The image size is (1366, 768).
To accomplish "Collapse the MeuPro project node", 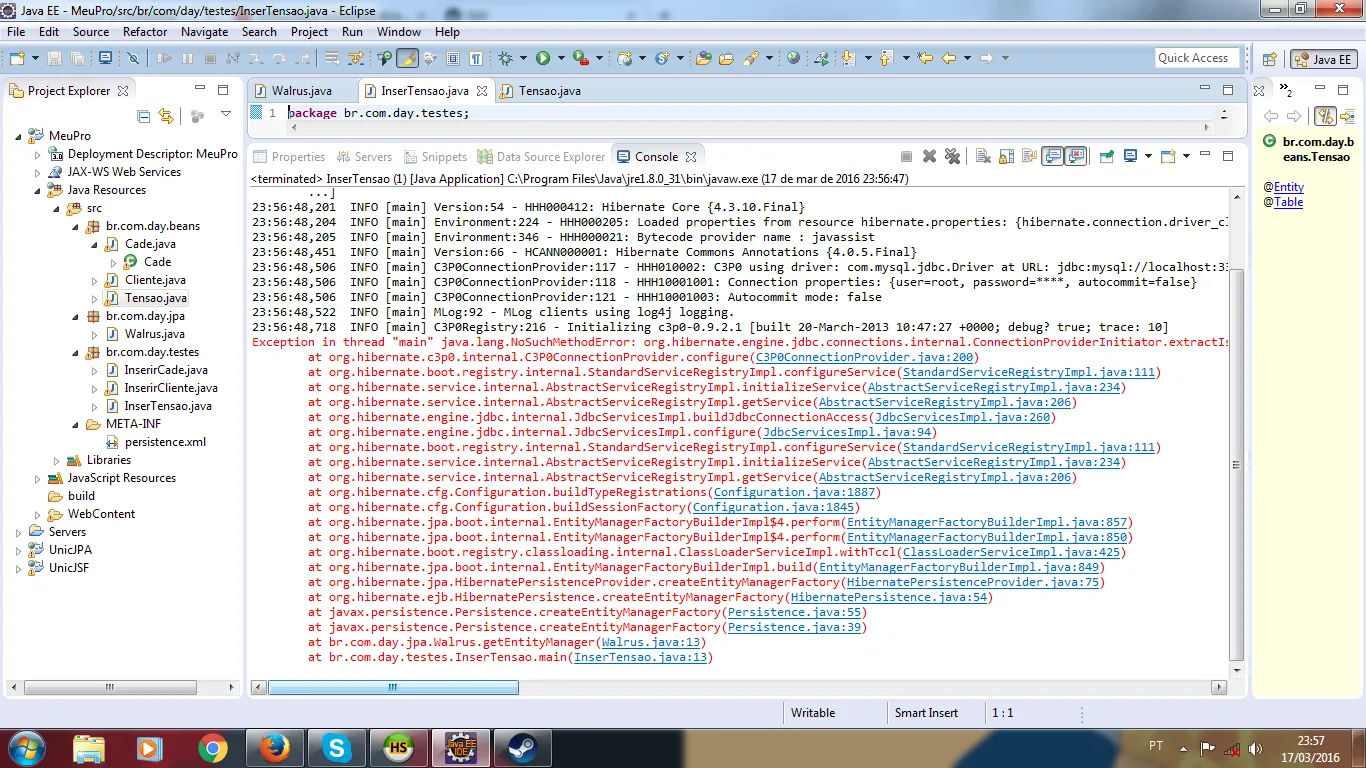I will pos(19,136).
